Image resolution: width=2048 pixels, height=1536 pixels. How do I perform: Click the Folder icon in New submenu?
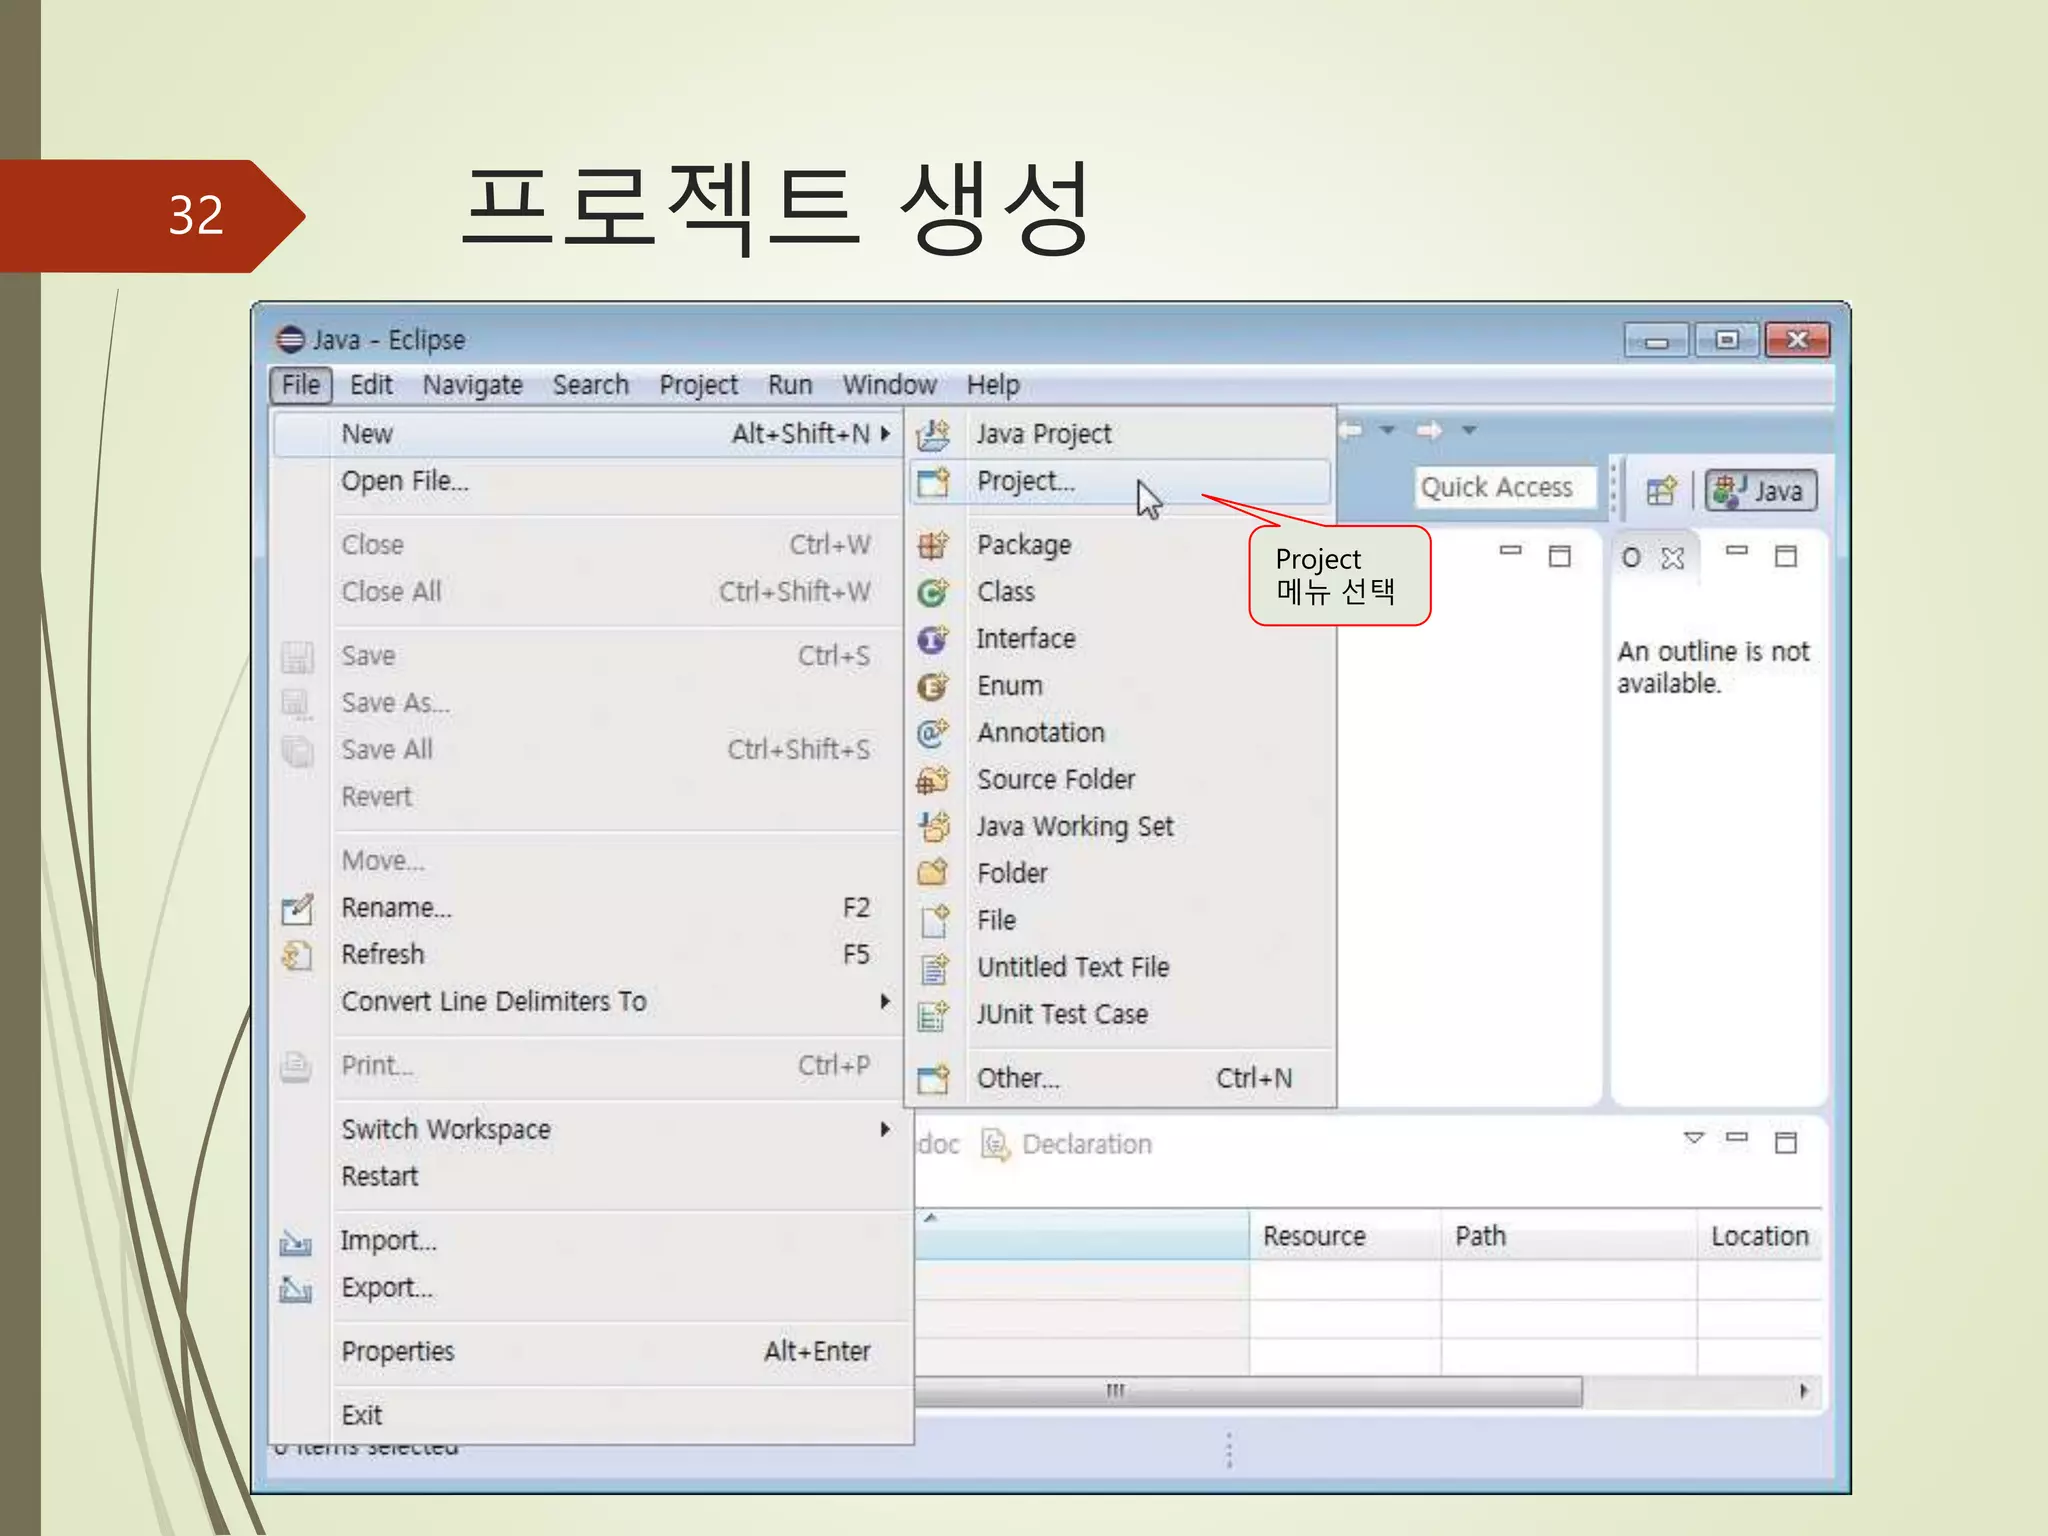[933, 873]
